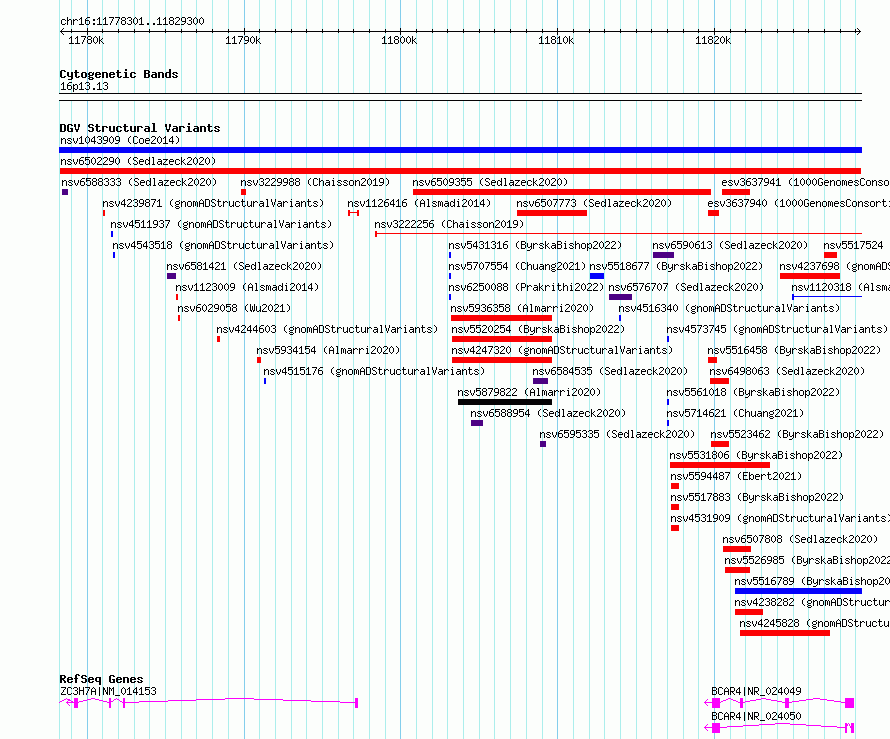
Task: Select nsv5520254 (ByrskaBishop2022) red bar
Action: (502, 339)
